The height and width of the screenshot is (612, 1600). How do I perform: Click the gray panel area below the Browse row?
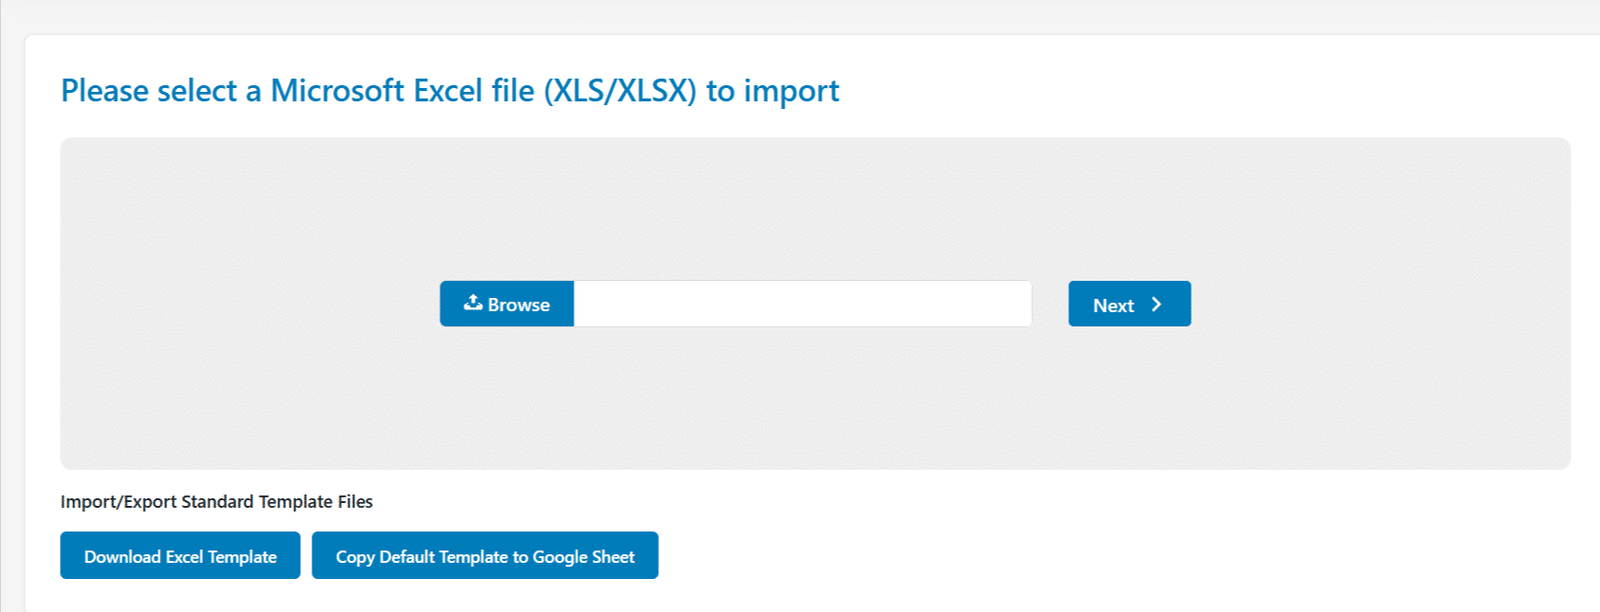pyautogui.click(x=815, y=398)
